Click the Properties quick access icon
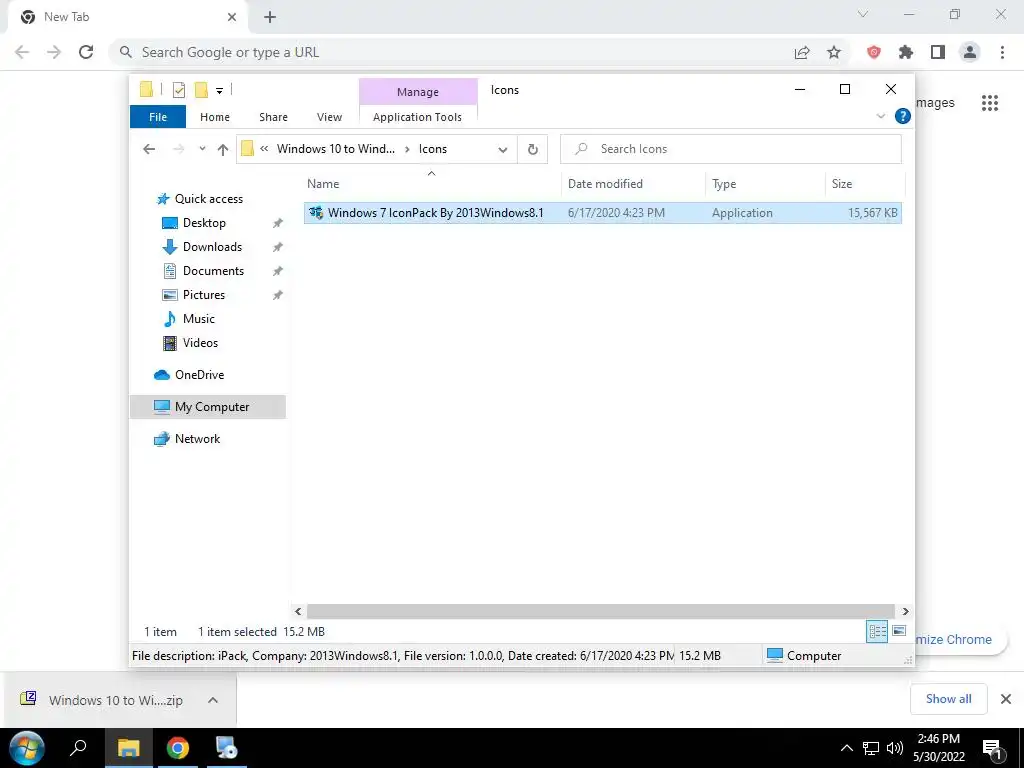This screenshot has height=768, width=1024. coord(178,89)
